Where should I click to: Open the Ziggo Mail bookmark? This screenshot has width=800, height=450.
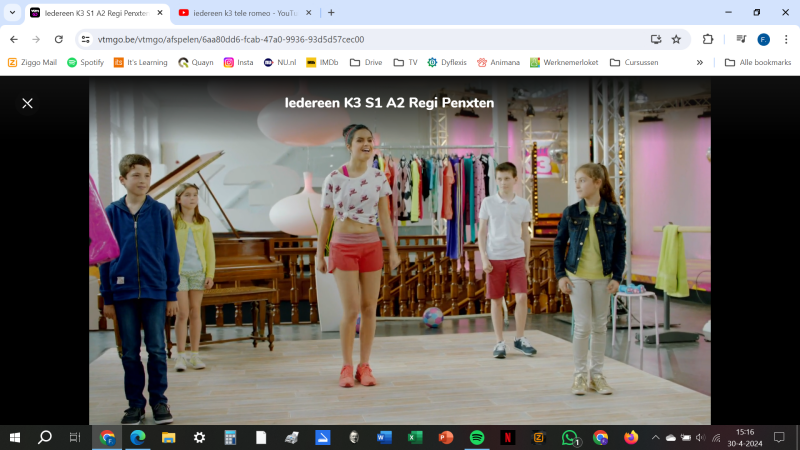point(32,62)
